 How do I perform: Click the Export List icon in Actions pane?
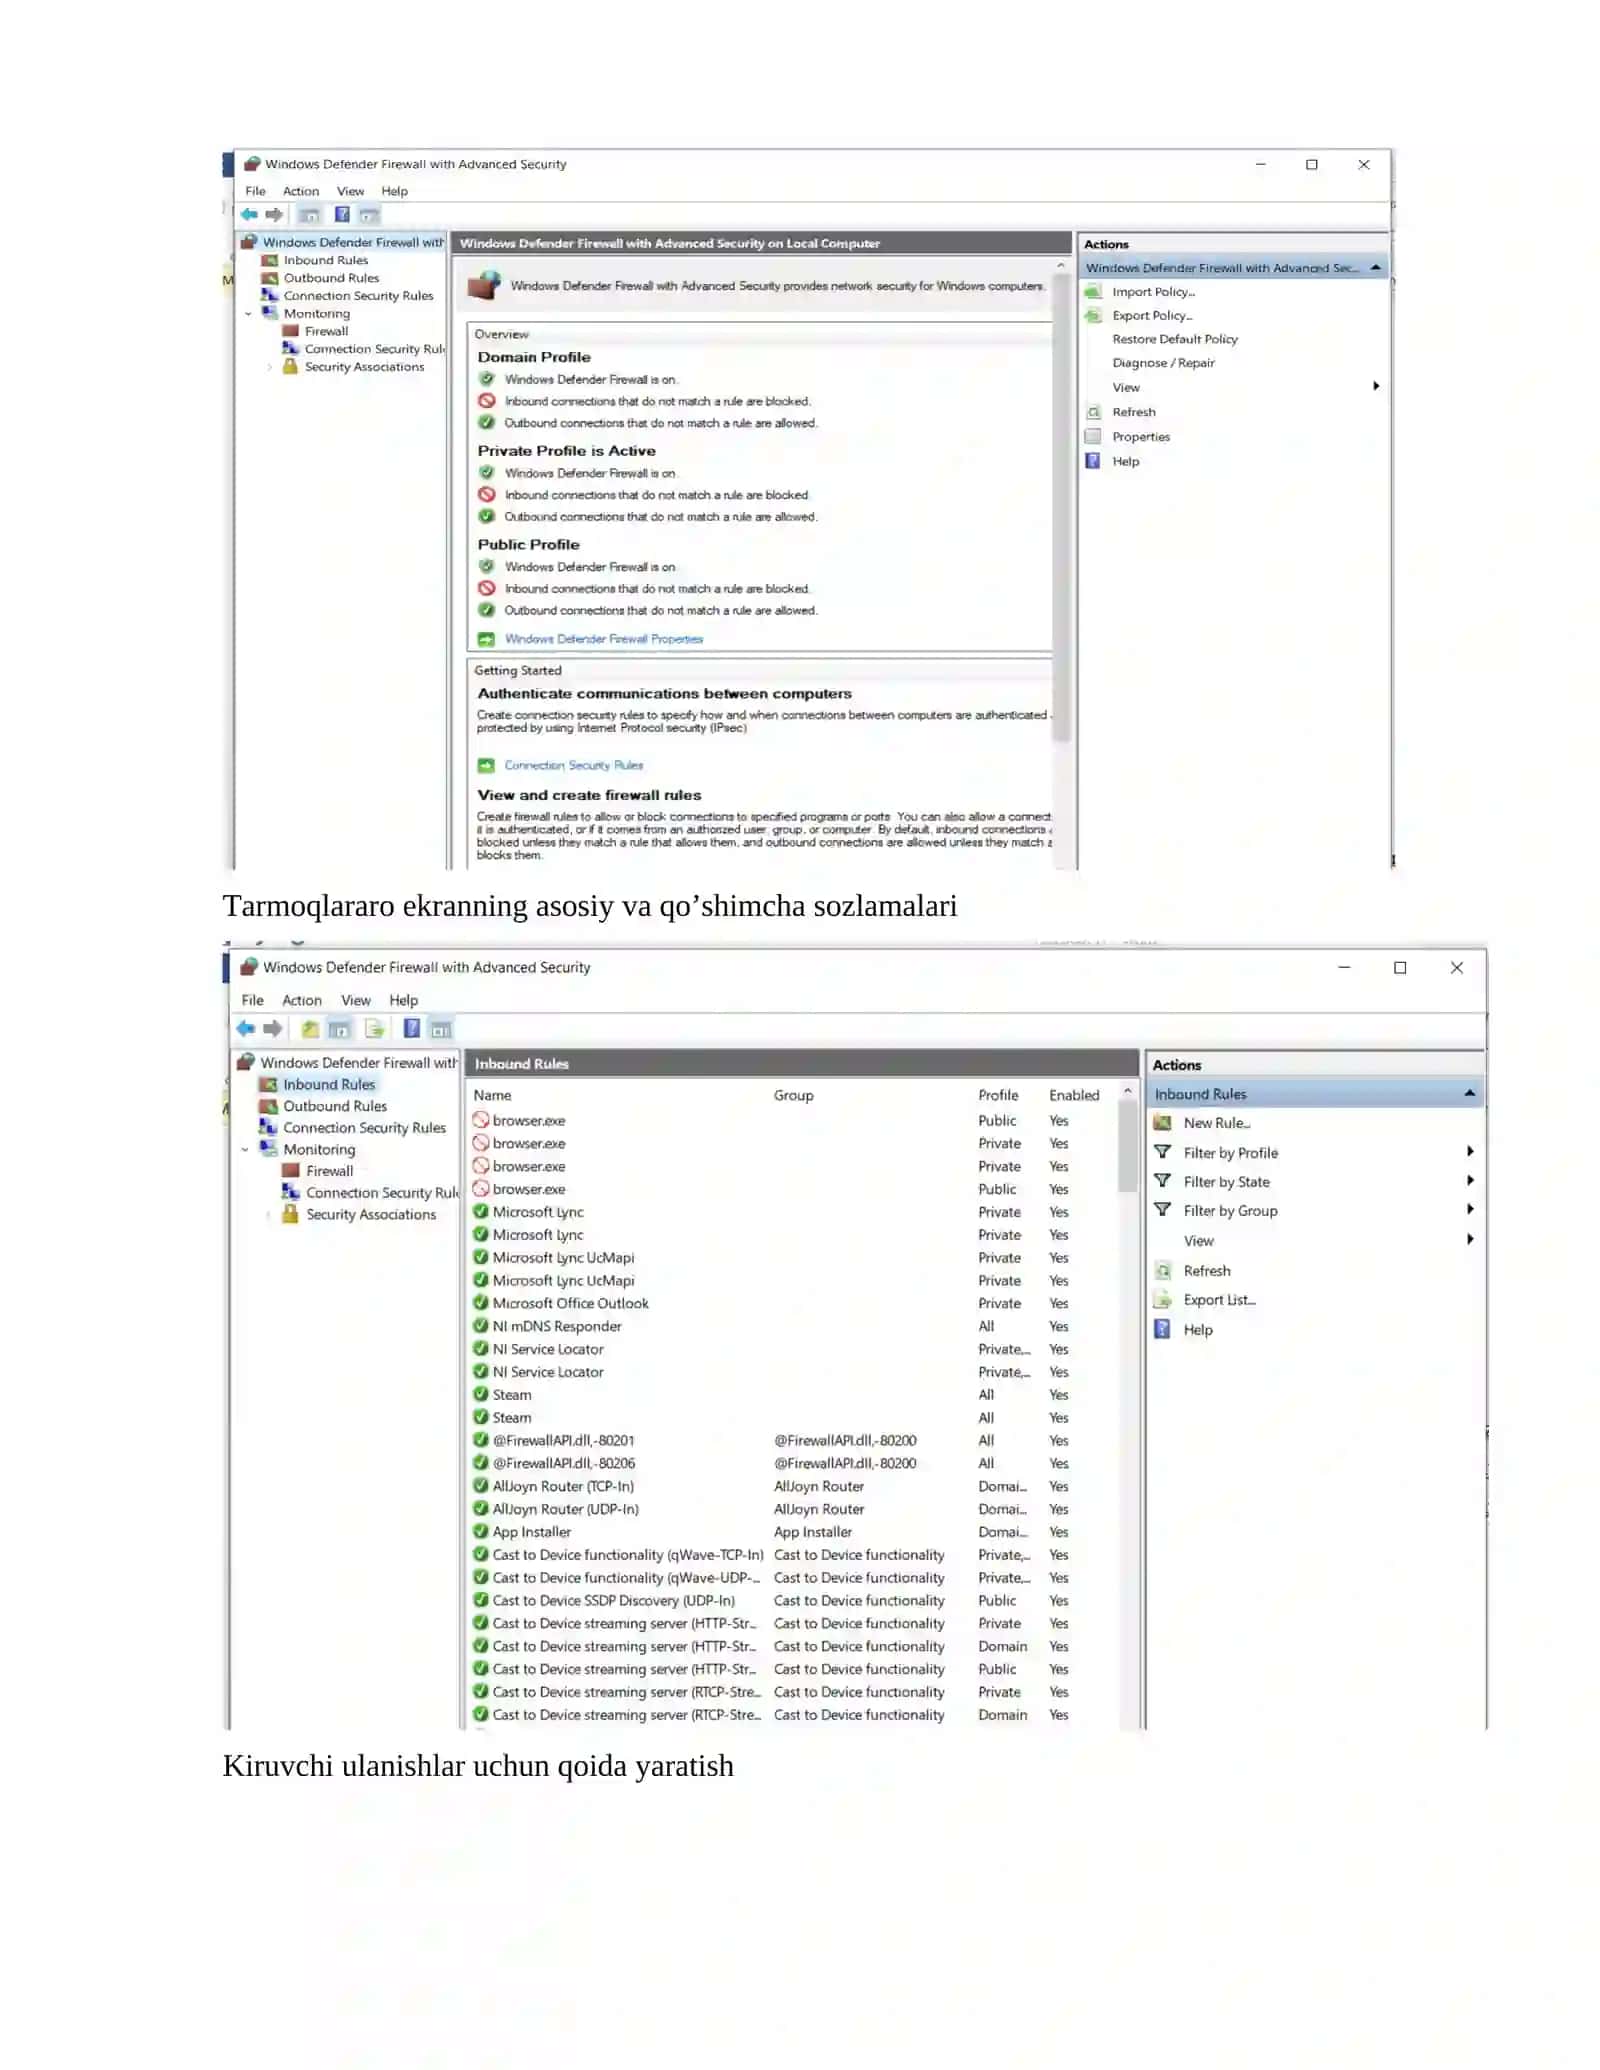tap(1162, 1300)
